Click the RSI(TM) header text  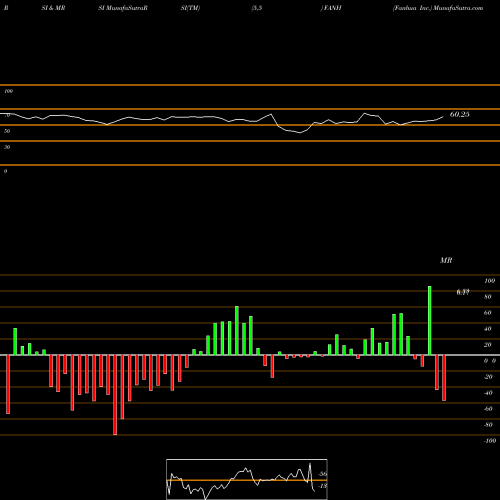pos(190,8)
